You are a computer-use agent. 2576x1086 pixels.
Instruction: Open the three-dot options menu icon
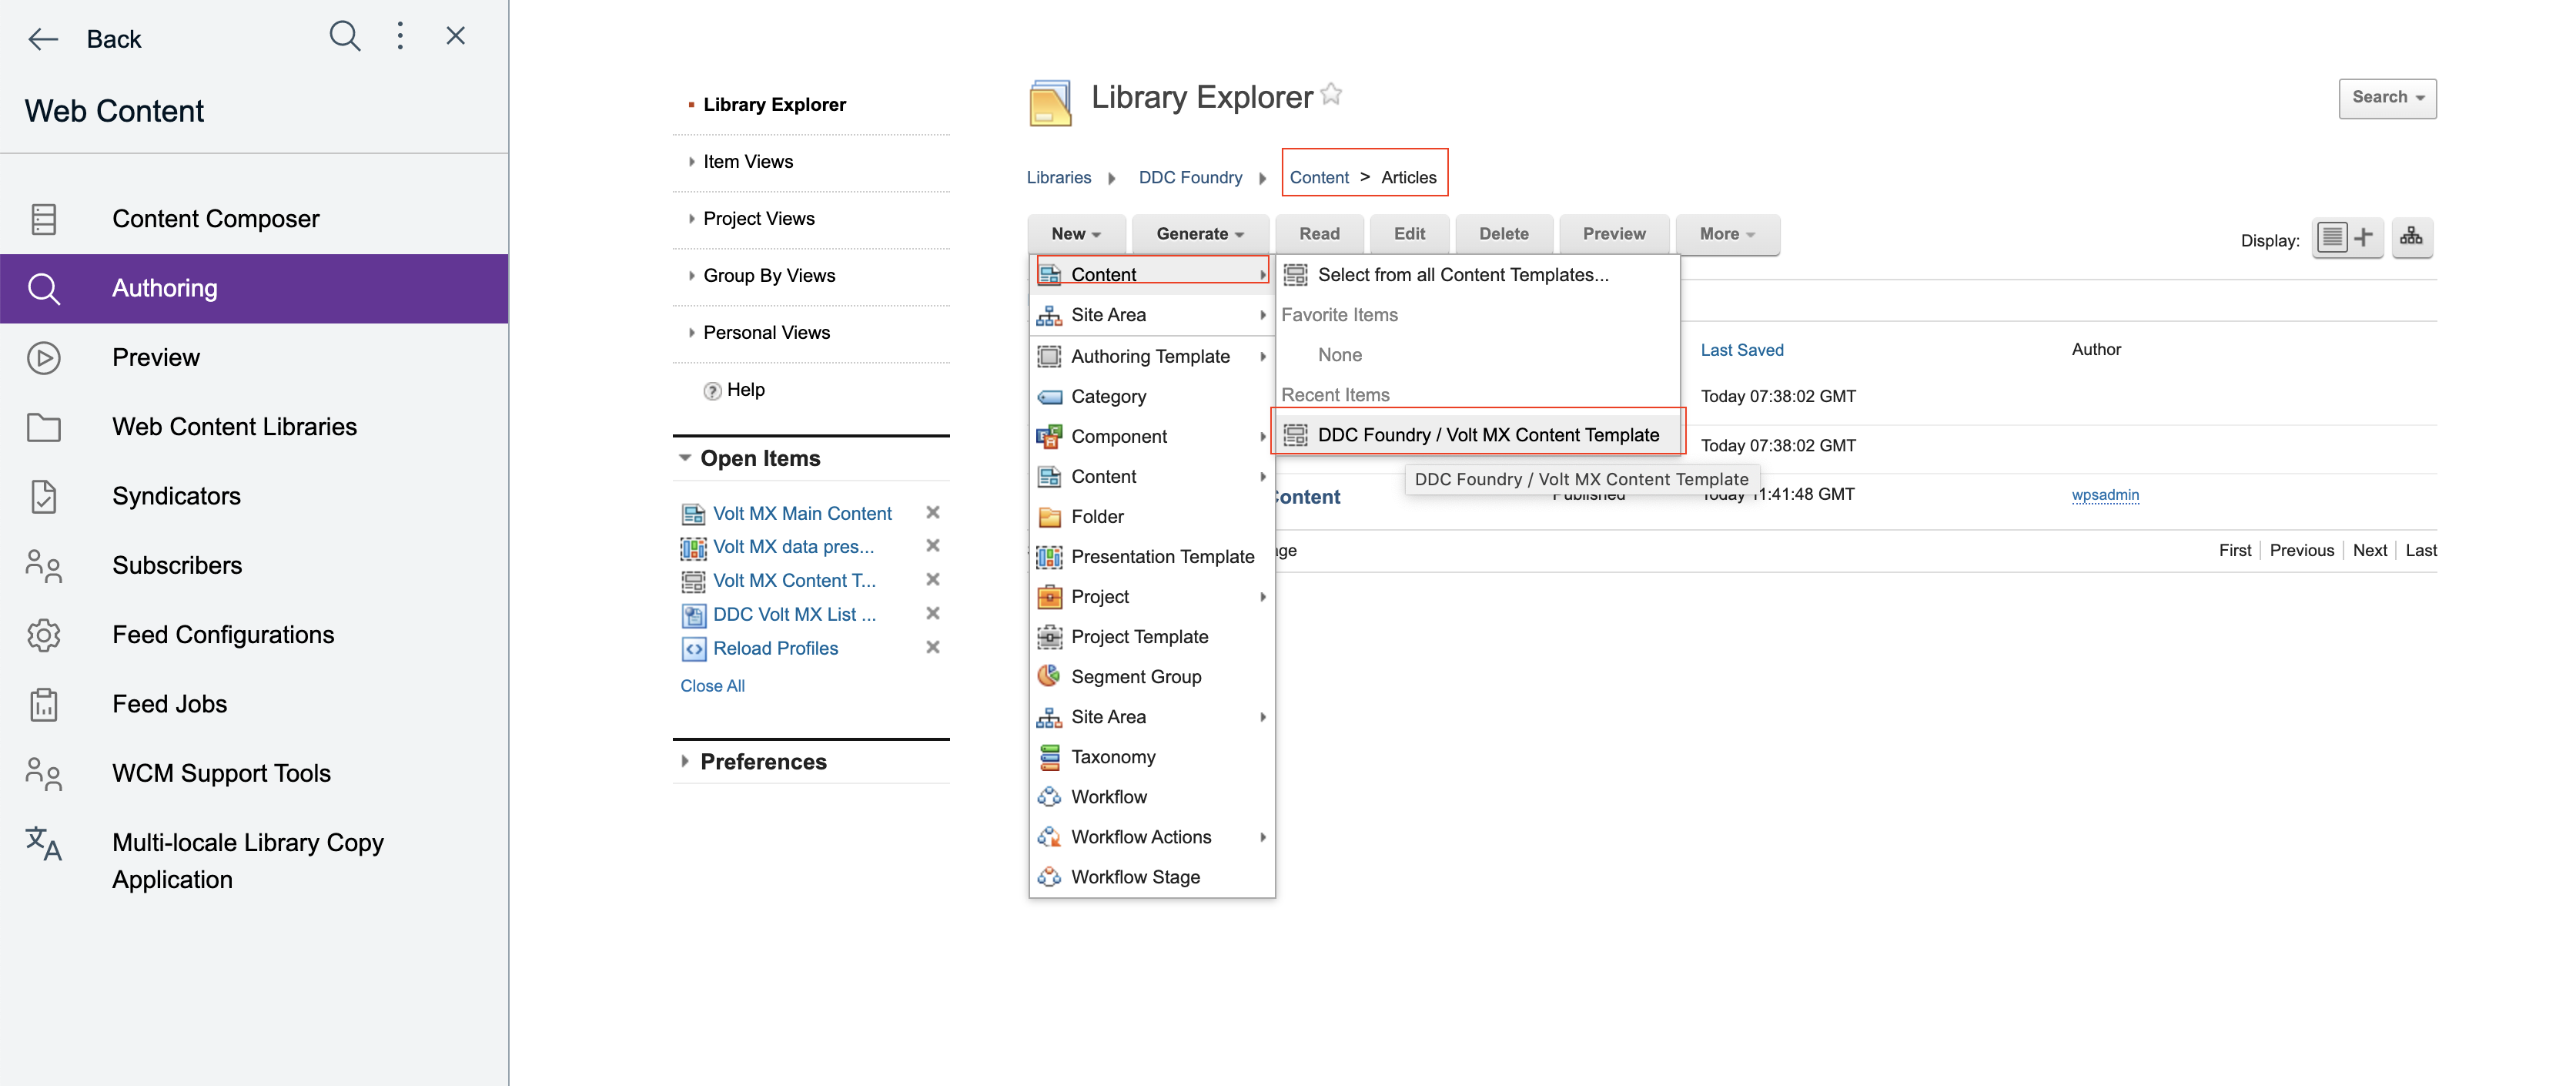pos(400,37)
